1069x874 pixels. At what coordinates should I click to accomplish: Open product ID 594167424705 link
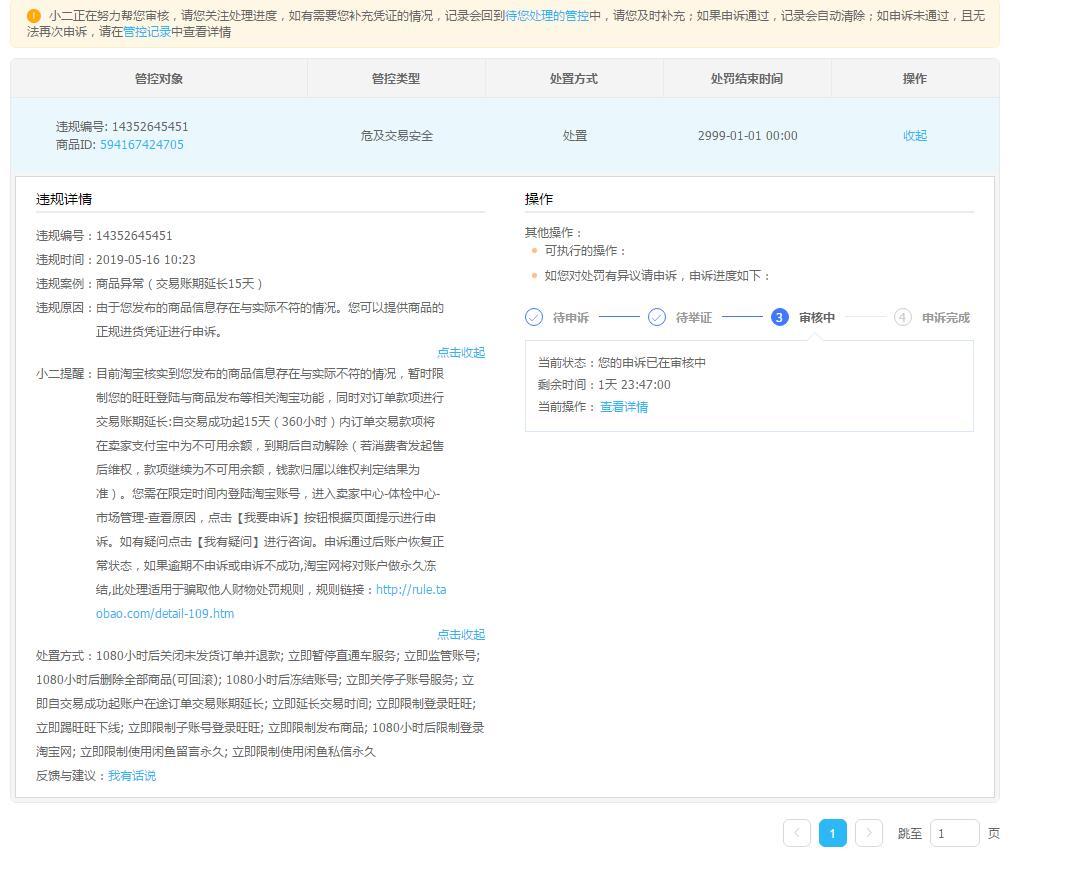[x=142, y=145]
